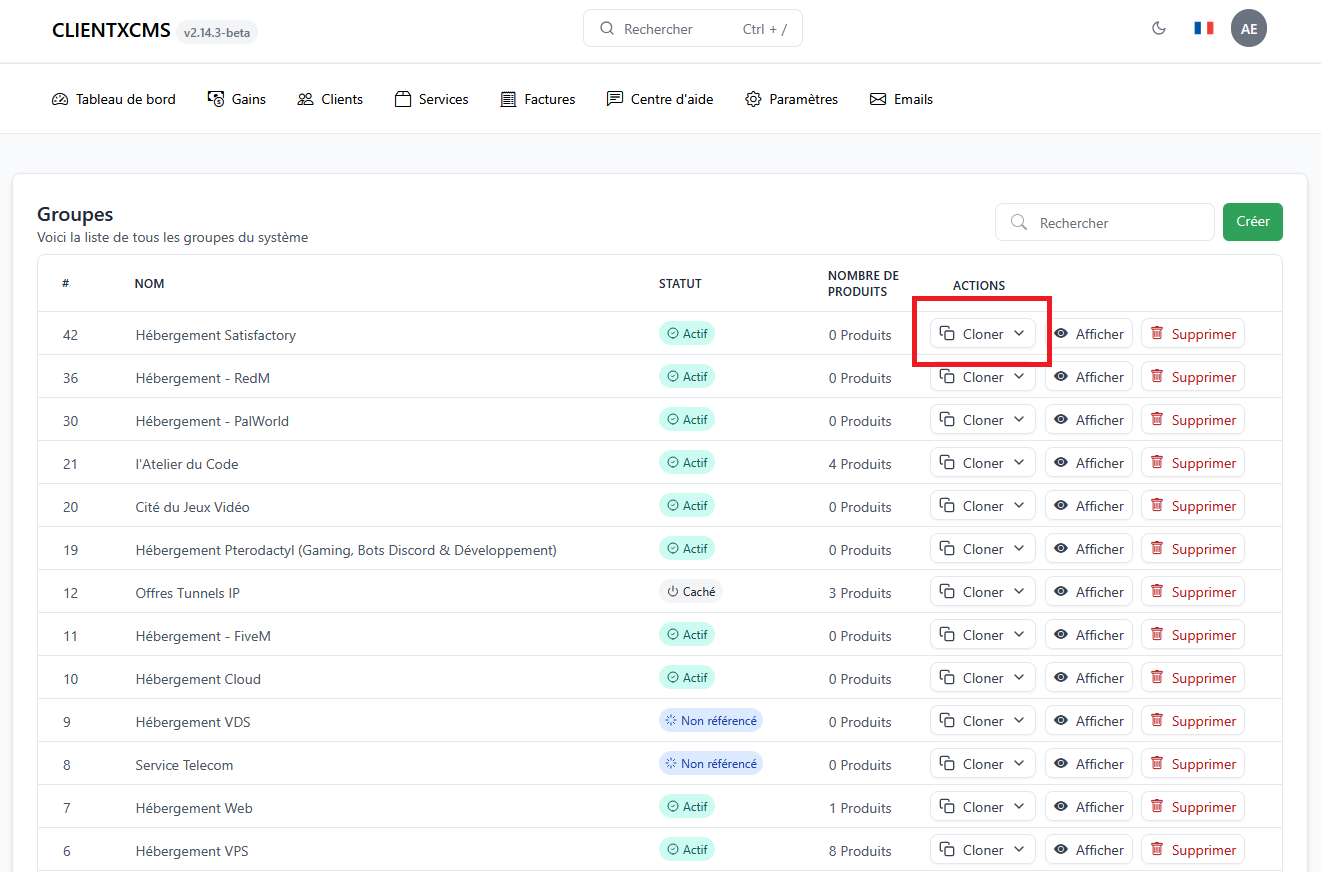Click the Gains money icon
This screenshot has height=872, width=1321.
216,98
